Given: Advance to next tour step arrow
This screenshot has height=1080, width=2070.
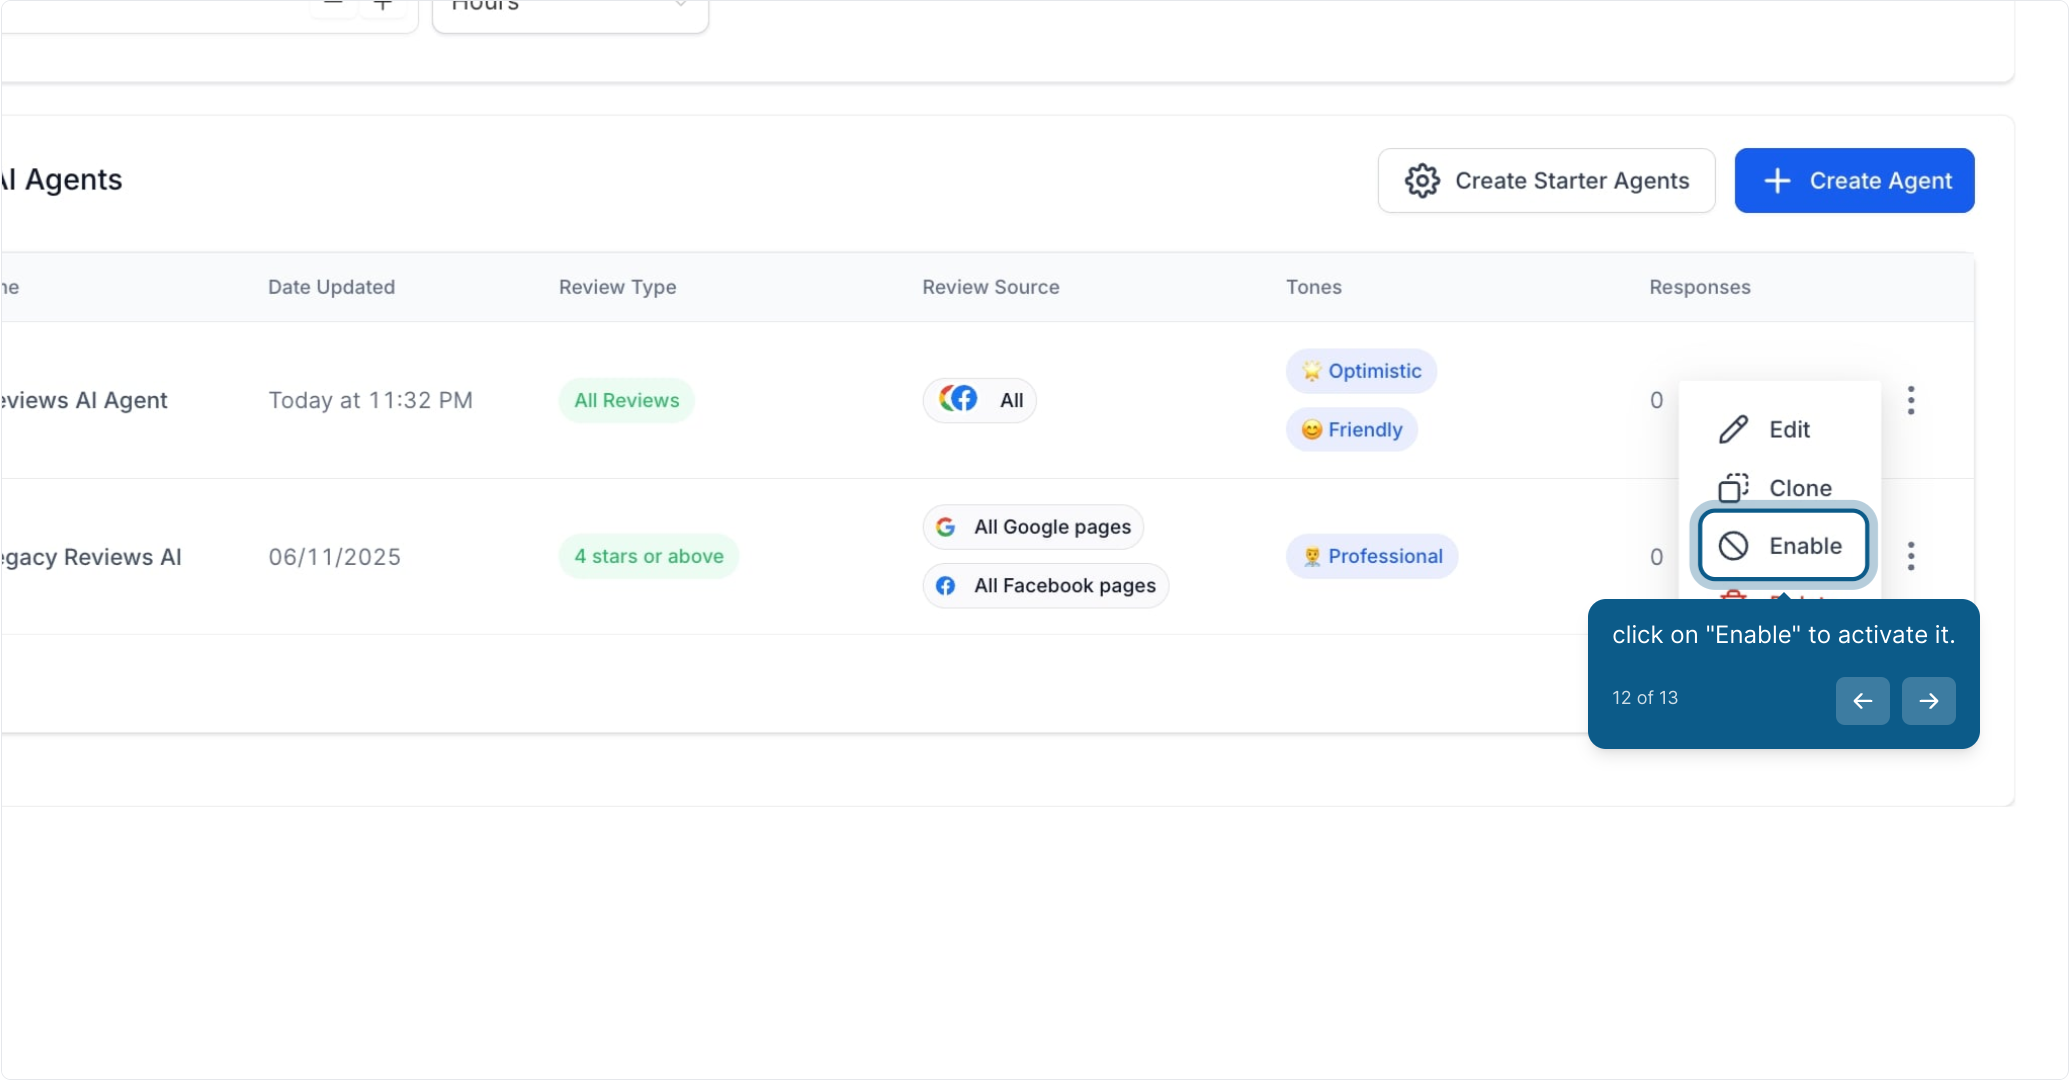Looking at the screenshot, I should [1928, 701].
